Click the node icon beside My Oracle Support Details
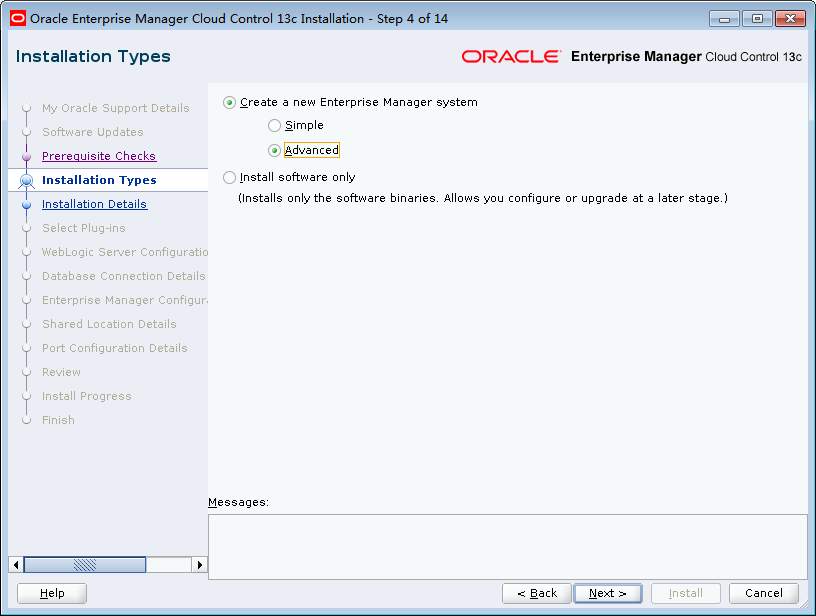This screenshot has height=616, width=816. pos(27,108)
